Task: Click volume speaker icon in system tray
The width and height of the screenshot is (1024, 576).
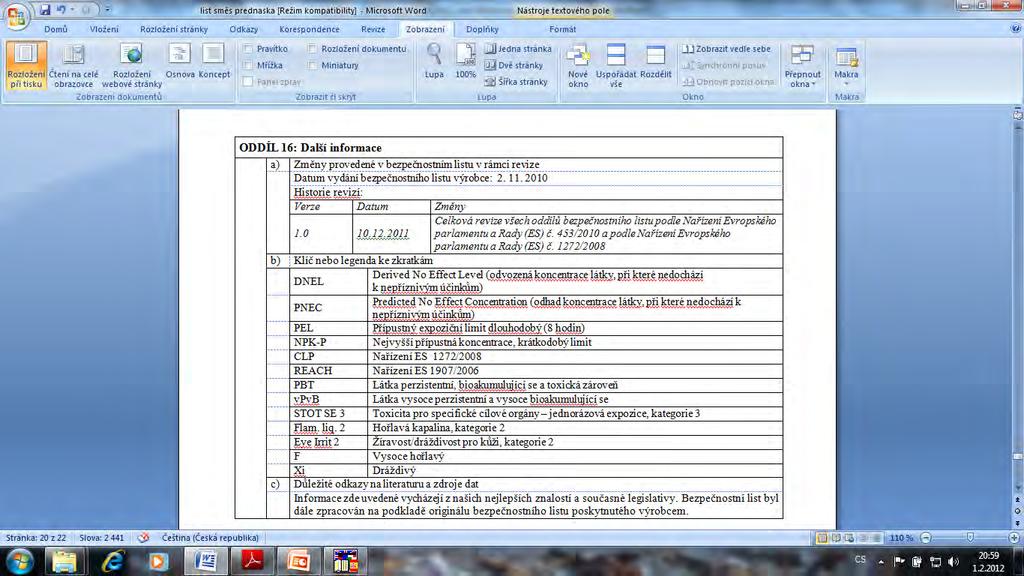Action: click(953, 562)
